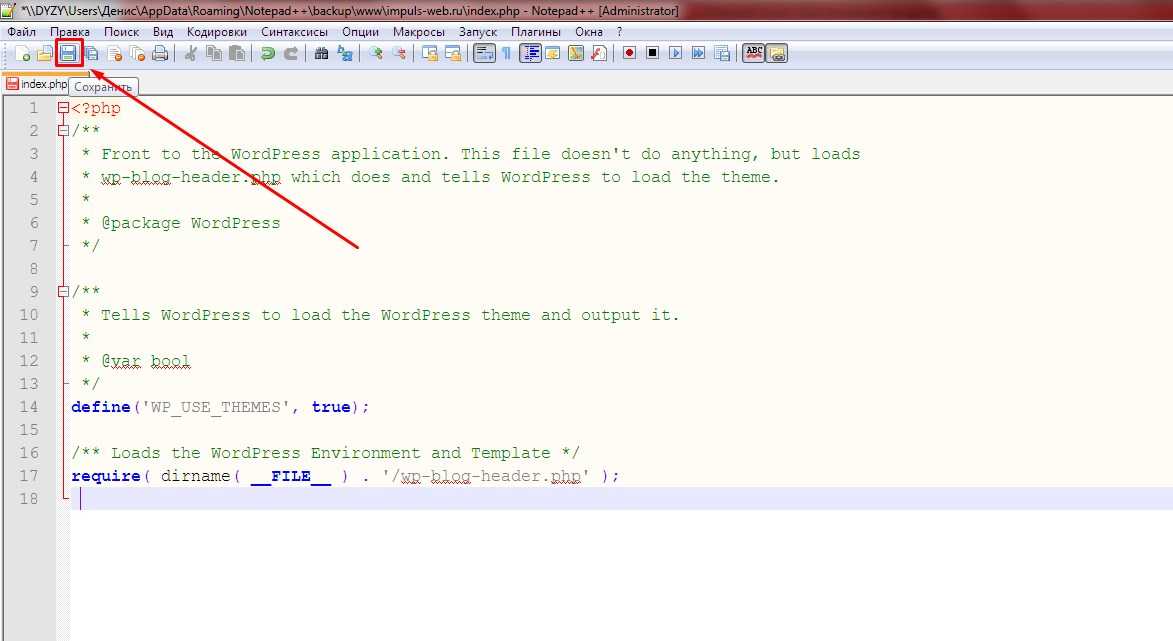
Task: Toggle spell check ABC icon
Action: point(754,54)
